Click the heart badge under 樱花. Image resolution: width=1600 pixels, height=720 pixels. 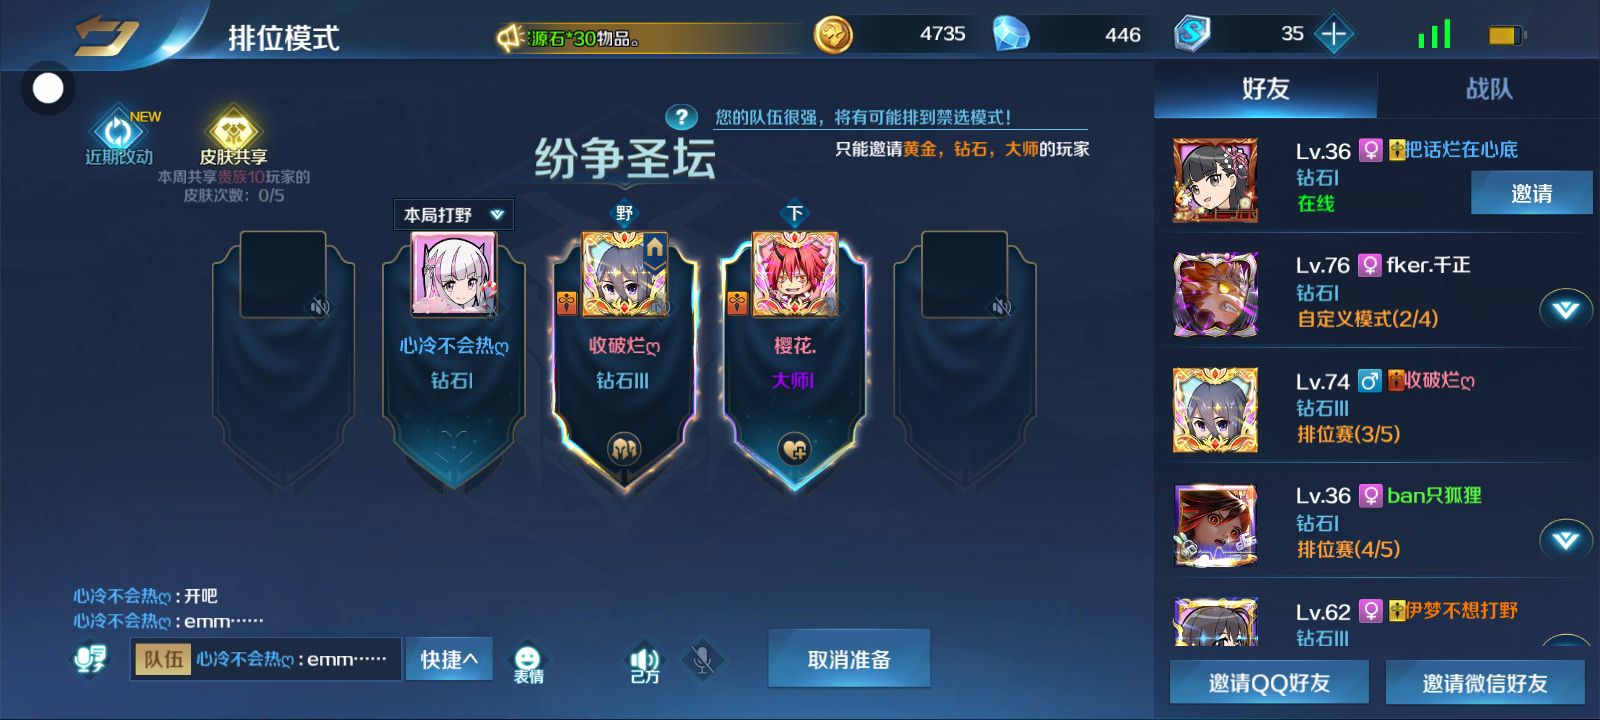[795, 450]
